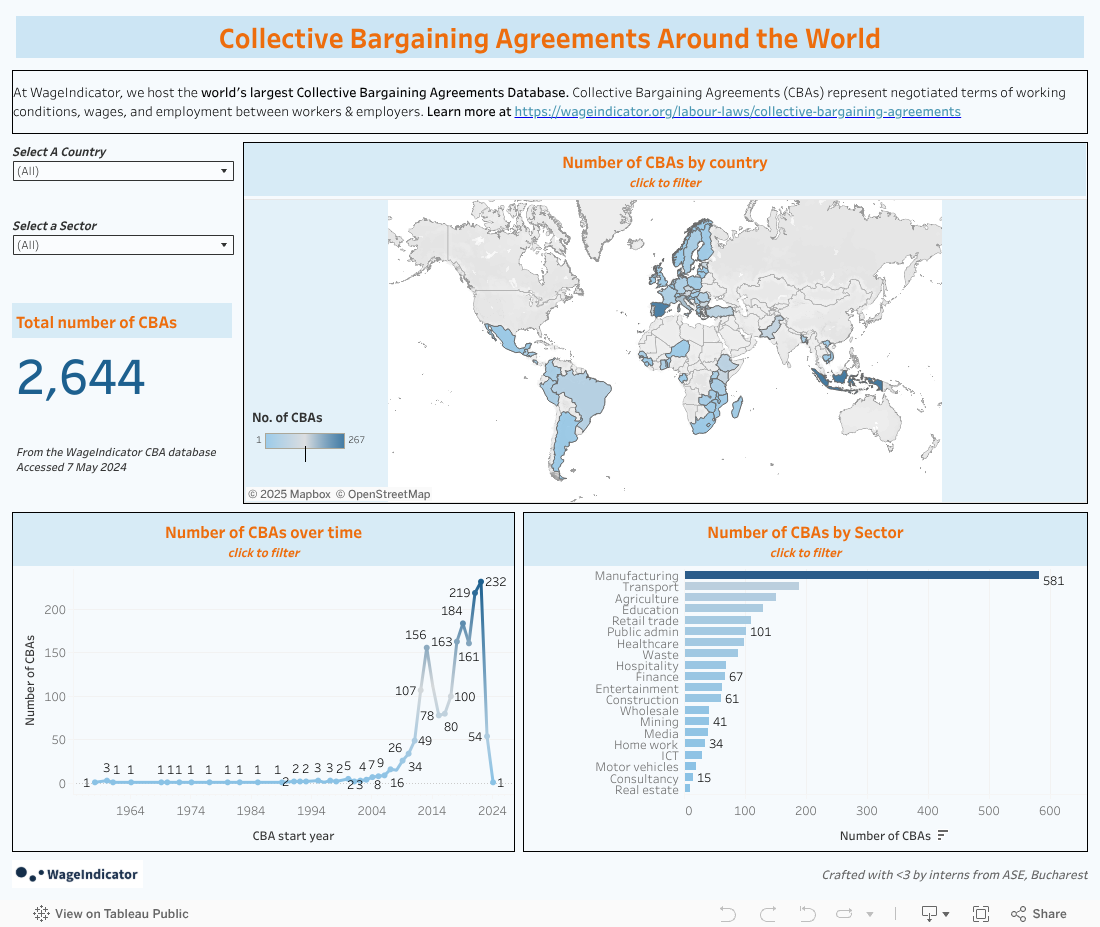This screenshot has height=927, width=1100.
Task: Open the wageindicator.org collective bargaining link
Action: 737,112
